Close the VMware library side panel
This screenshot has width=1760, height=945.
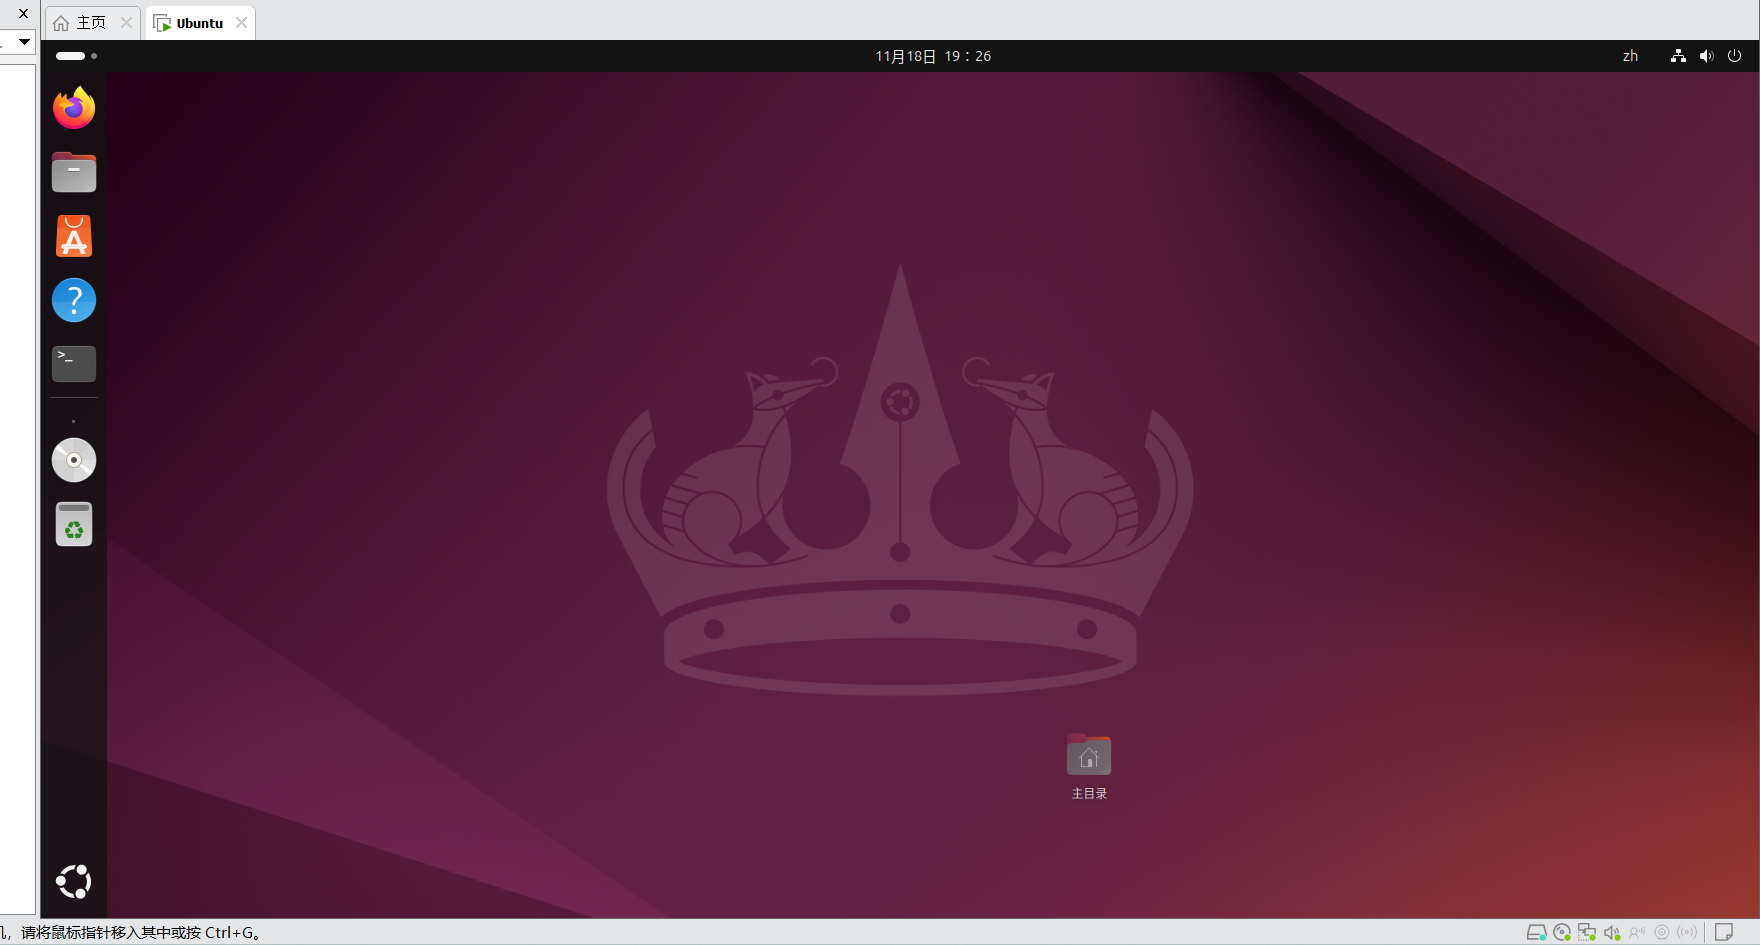point(24,13)
